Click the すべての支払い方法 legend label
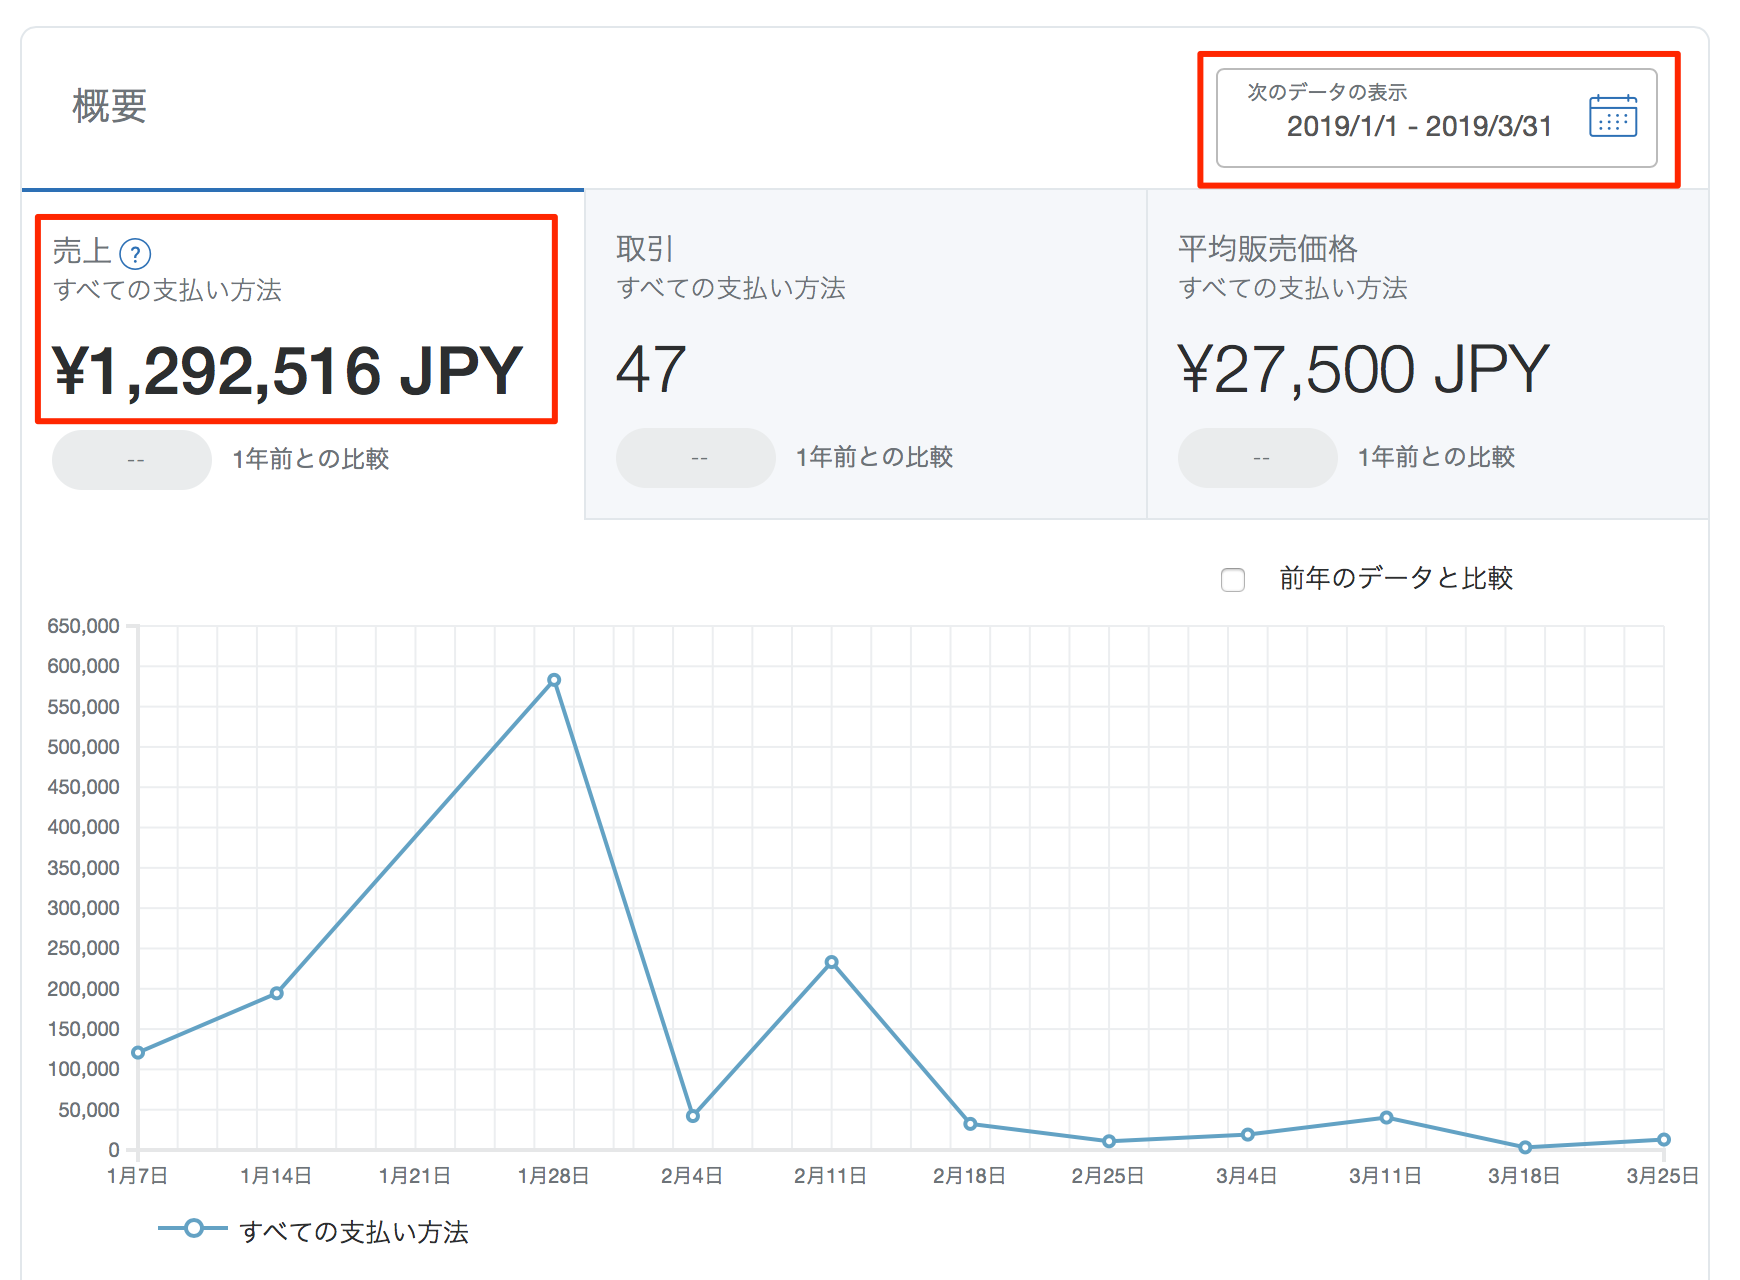The image size is (1740, 1280). point(354,1232)
